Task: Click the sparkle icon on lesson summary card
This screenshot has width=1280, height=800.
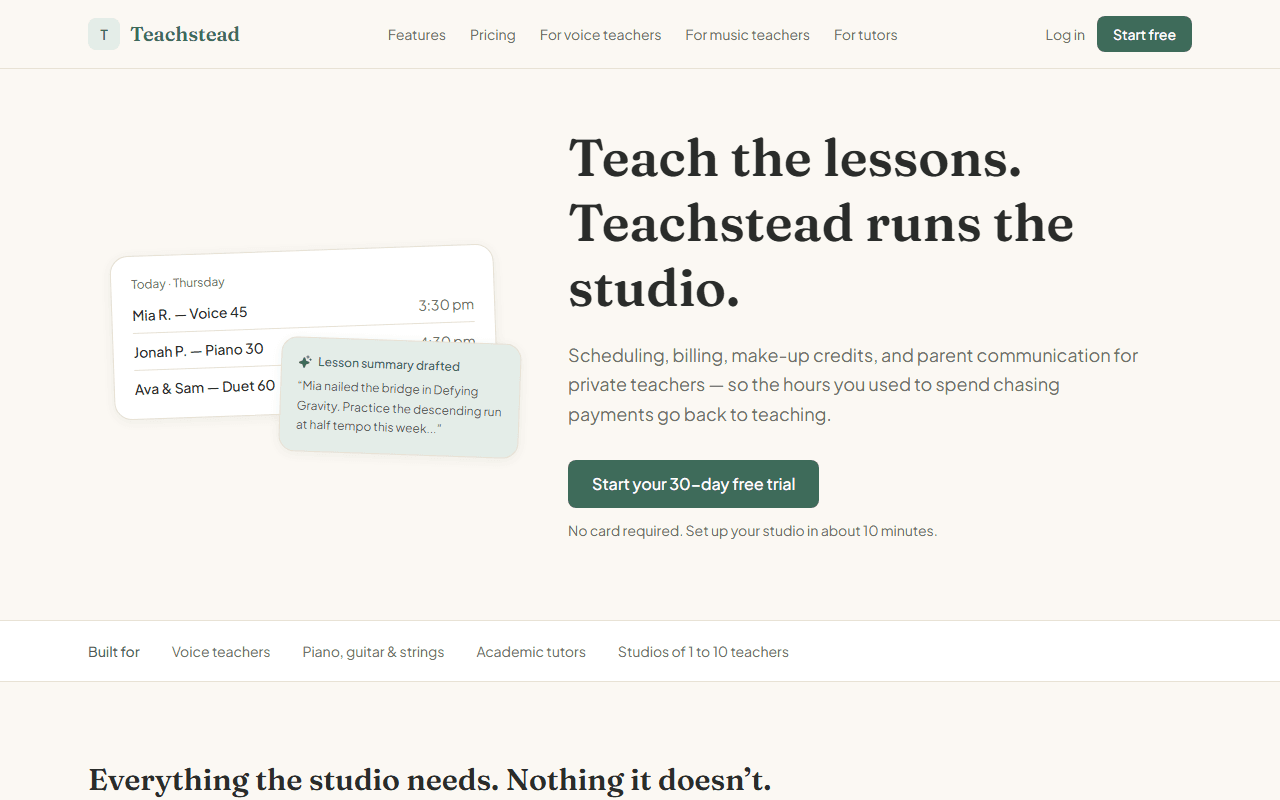Action: tap(305, 362)
